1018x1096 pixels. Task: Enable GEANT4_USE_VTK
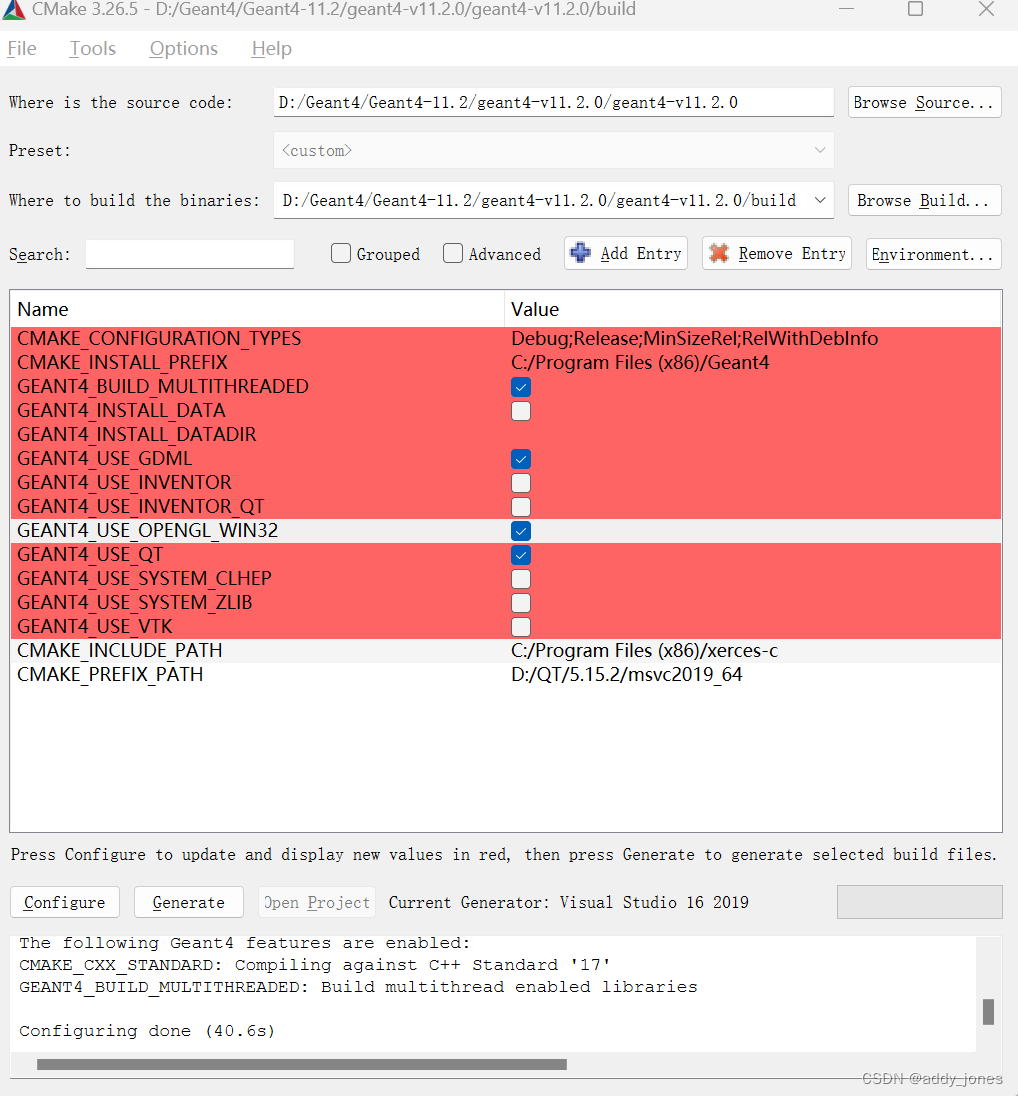tap(520, 627)
